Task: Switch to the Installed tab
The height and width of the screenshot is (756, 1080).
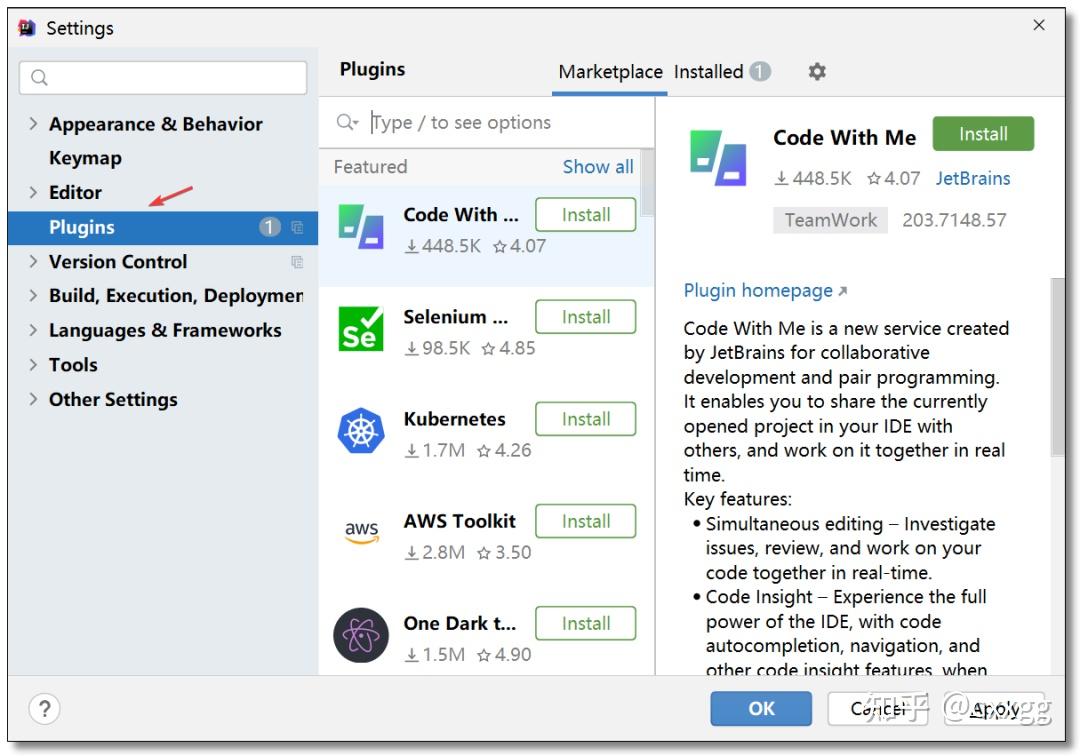Action: coord(708,72)
